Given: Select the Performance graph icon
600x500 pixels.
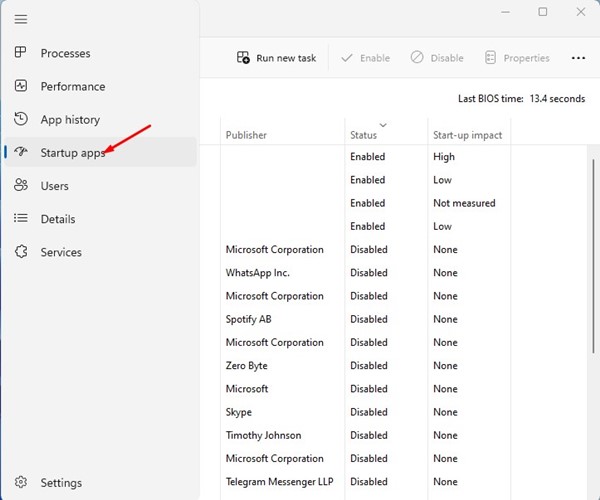Looking at the screenshot, I should coord(21,86).
